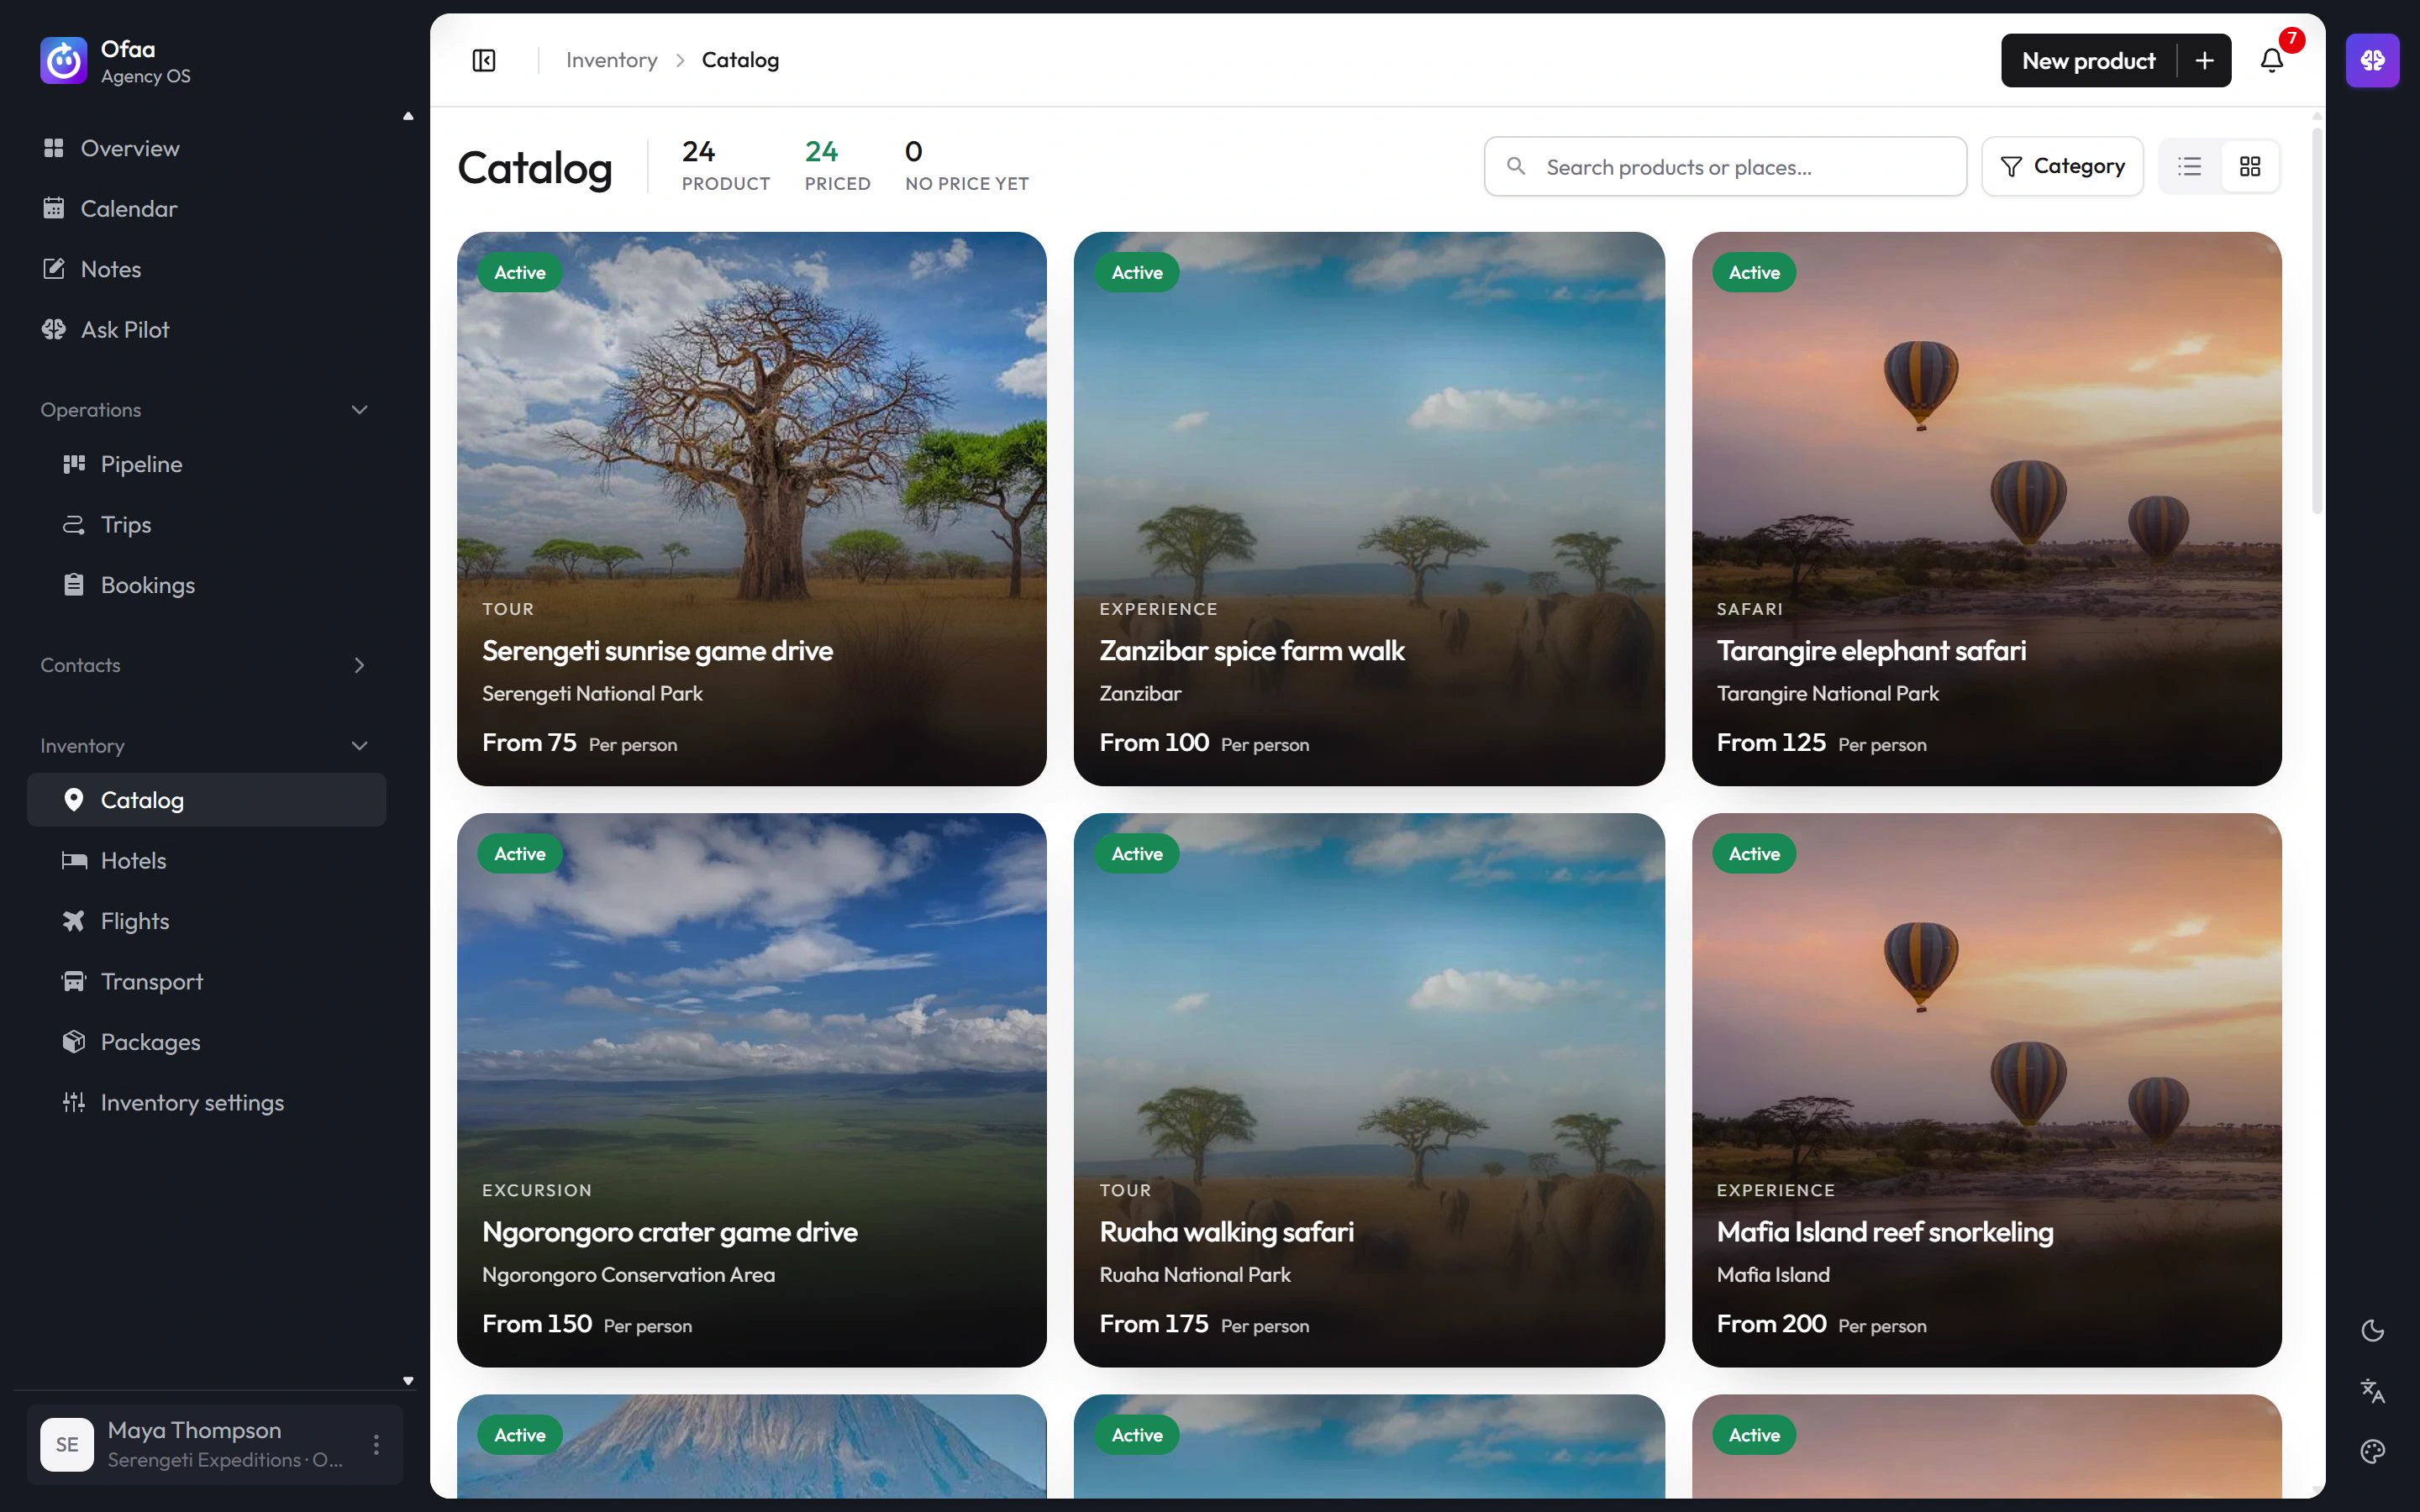The image size is (2420, 1512).
Task: Go to the Bookings page
Action: [207, 585]
